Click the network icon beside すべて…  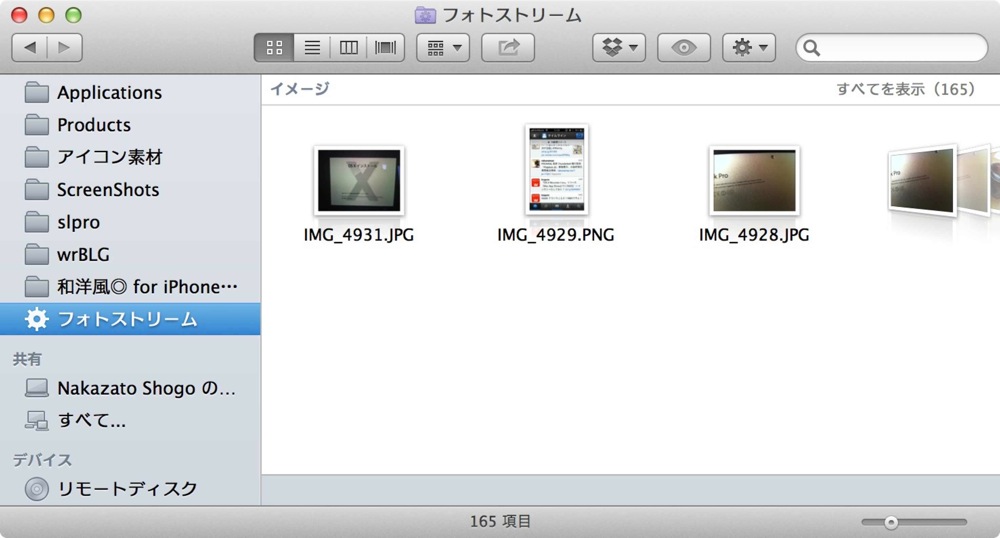pos(36,420)
